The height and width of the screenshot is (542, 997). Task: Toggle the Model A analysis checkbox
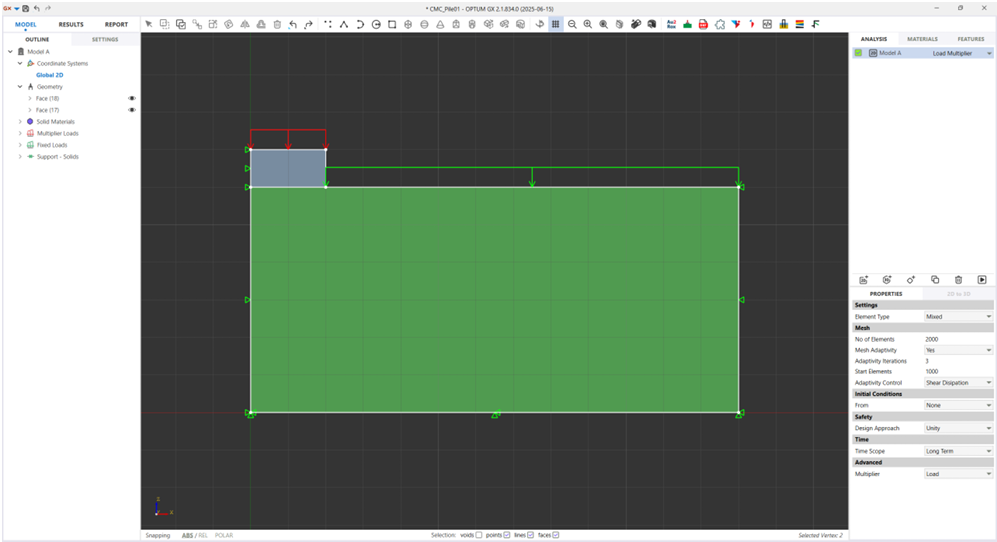pos(858,53)
